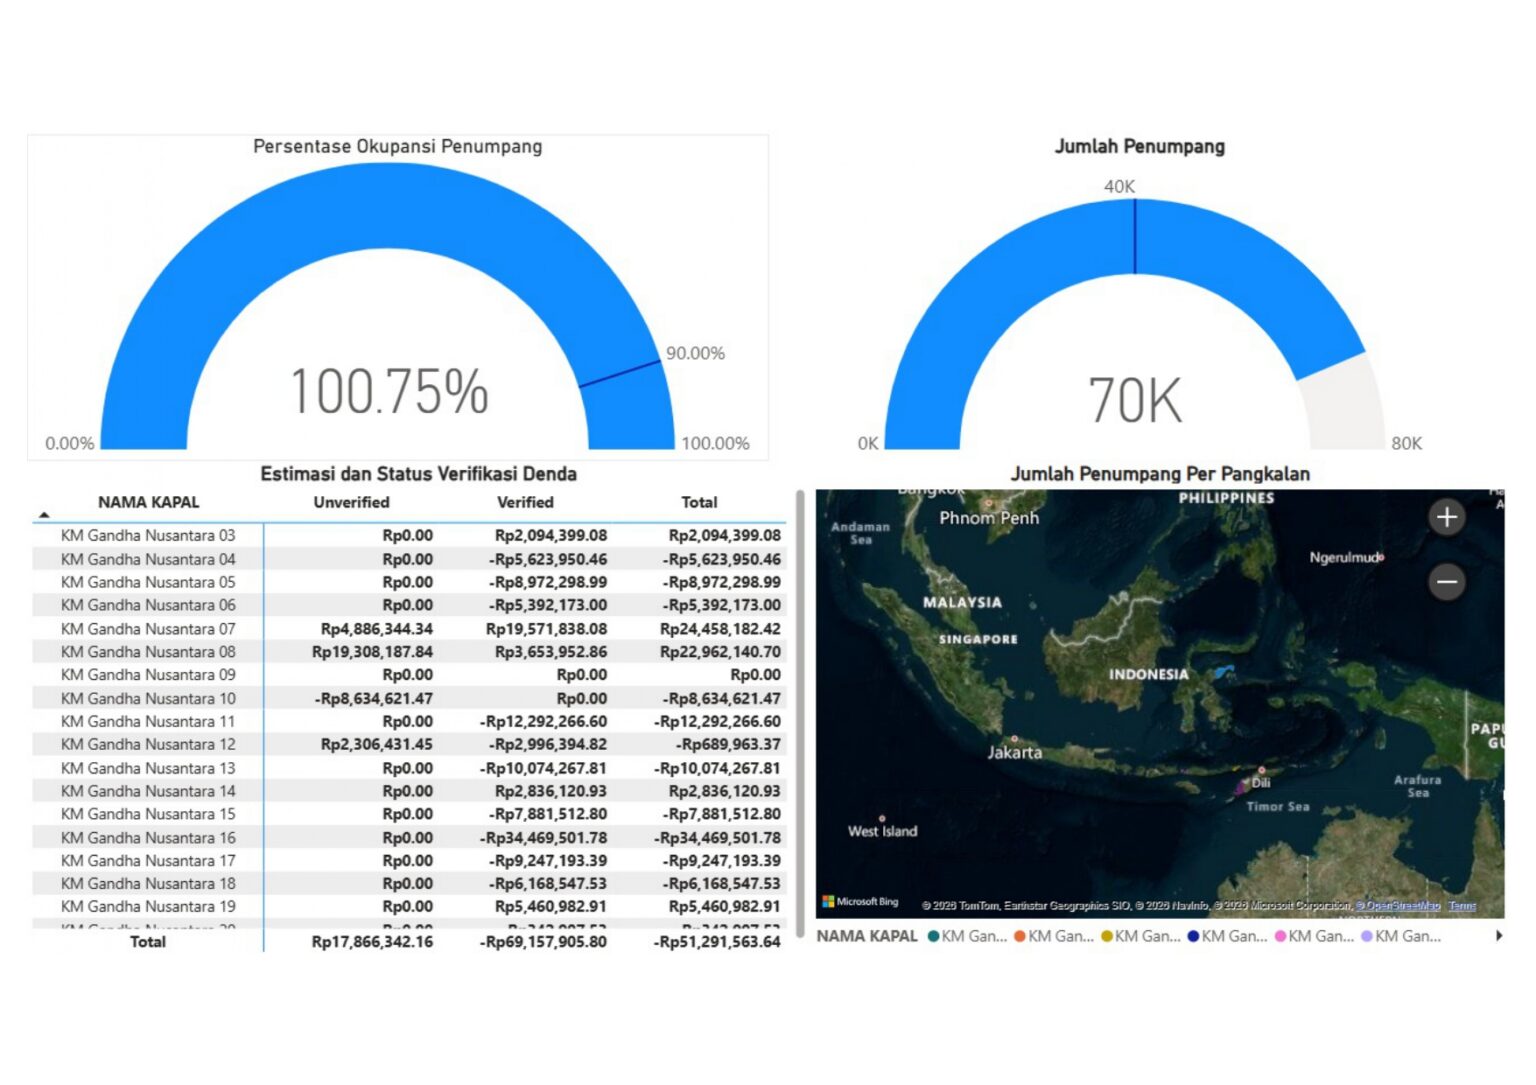Zoom in on the map with plus button
Viewport: 1536px width, 1085px height.
click(x=1446, y=517)
